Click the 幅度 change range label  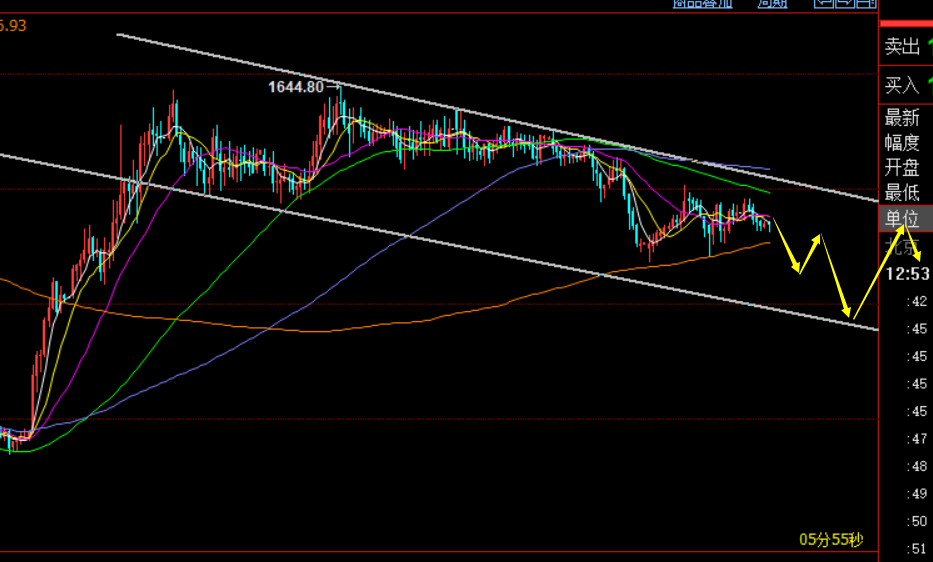click(x=902, y=143)
